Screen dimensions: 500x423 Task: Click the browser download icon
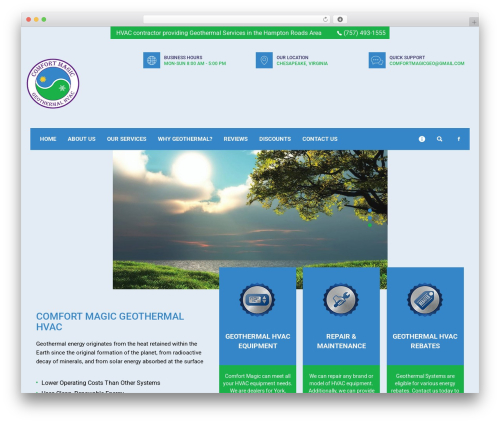click(x=340, y=20)
